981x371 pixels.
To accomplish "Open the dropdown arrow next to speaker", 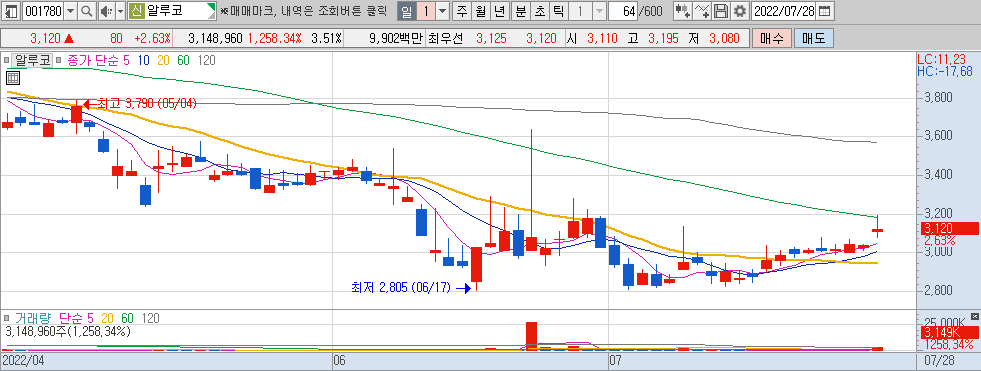I will coord(120,11).
